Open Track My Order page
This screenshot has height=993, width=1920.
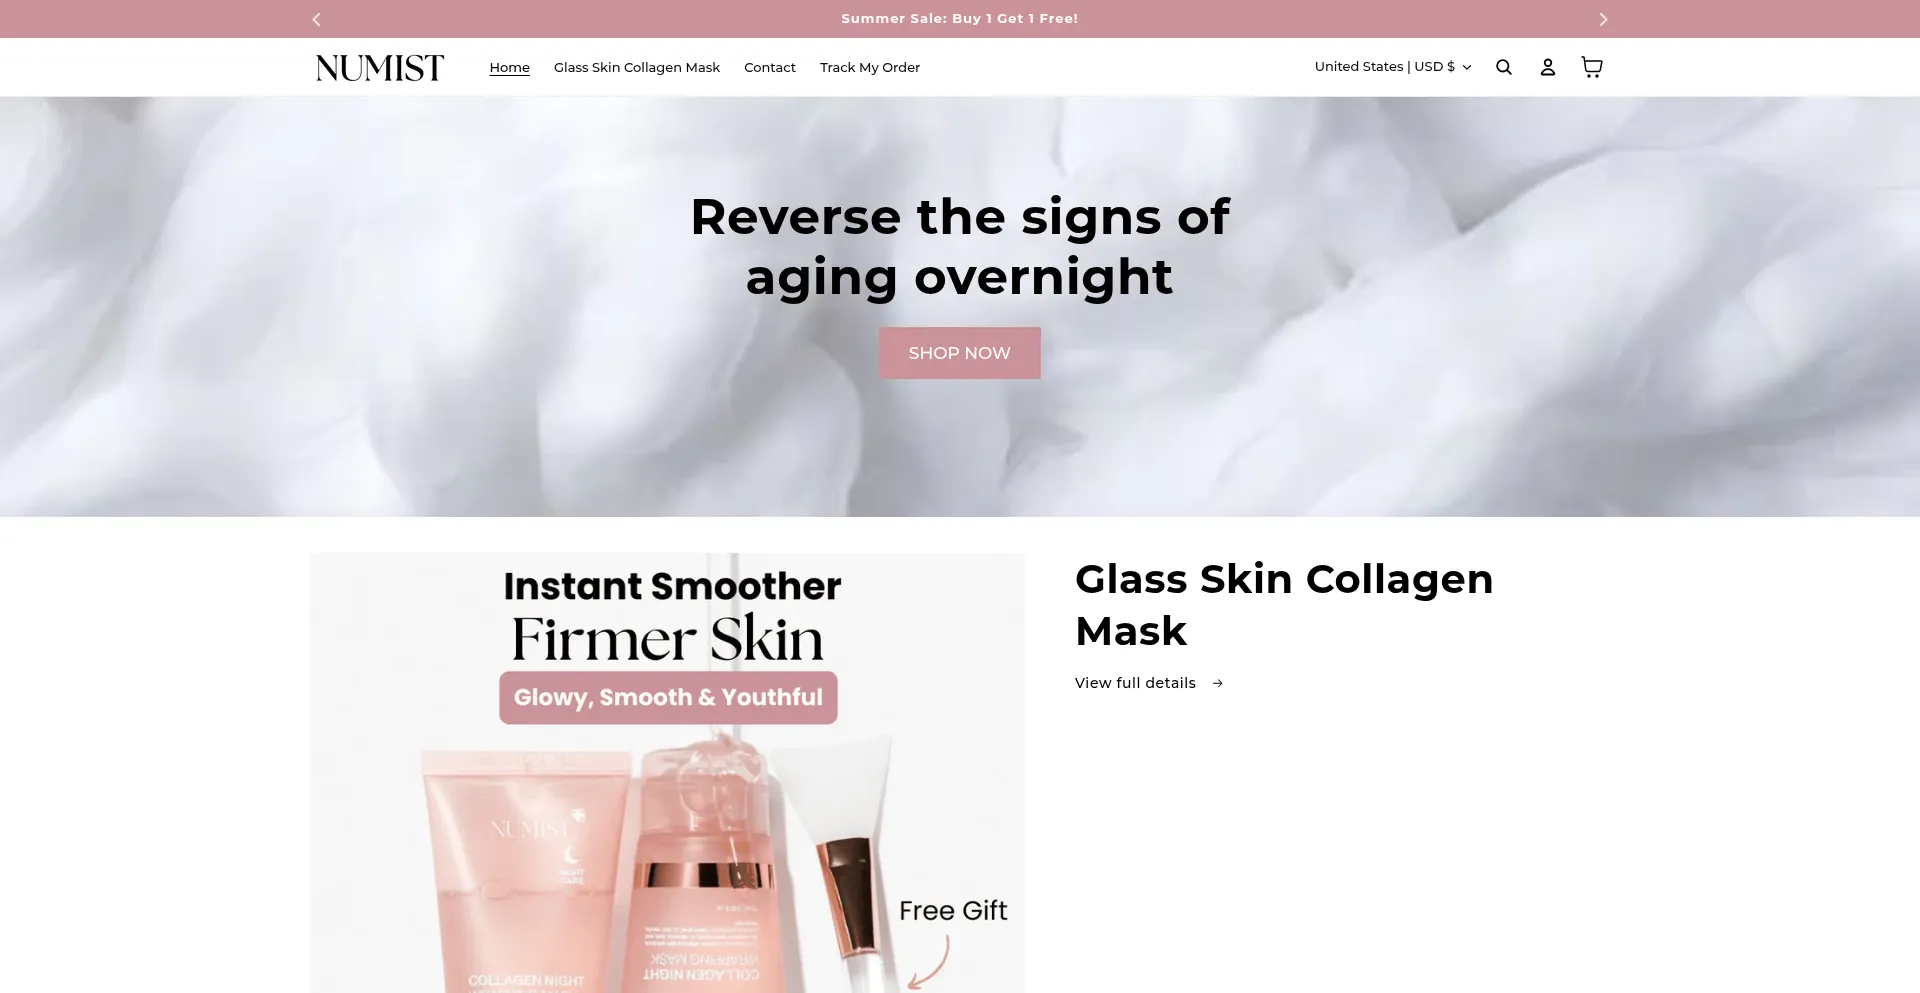click(869, 67)
